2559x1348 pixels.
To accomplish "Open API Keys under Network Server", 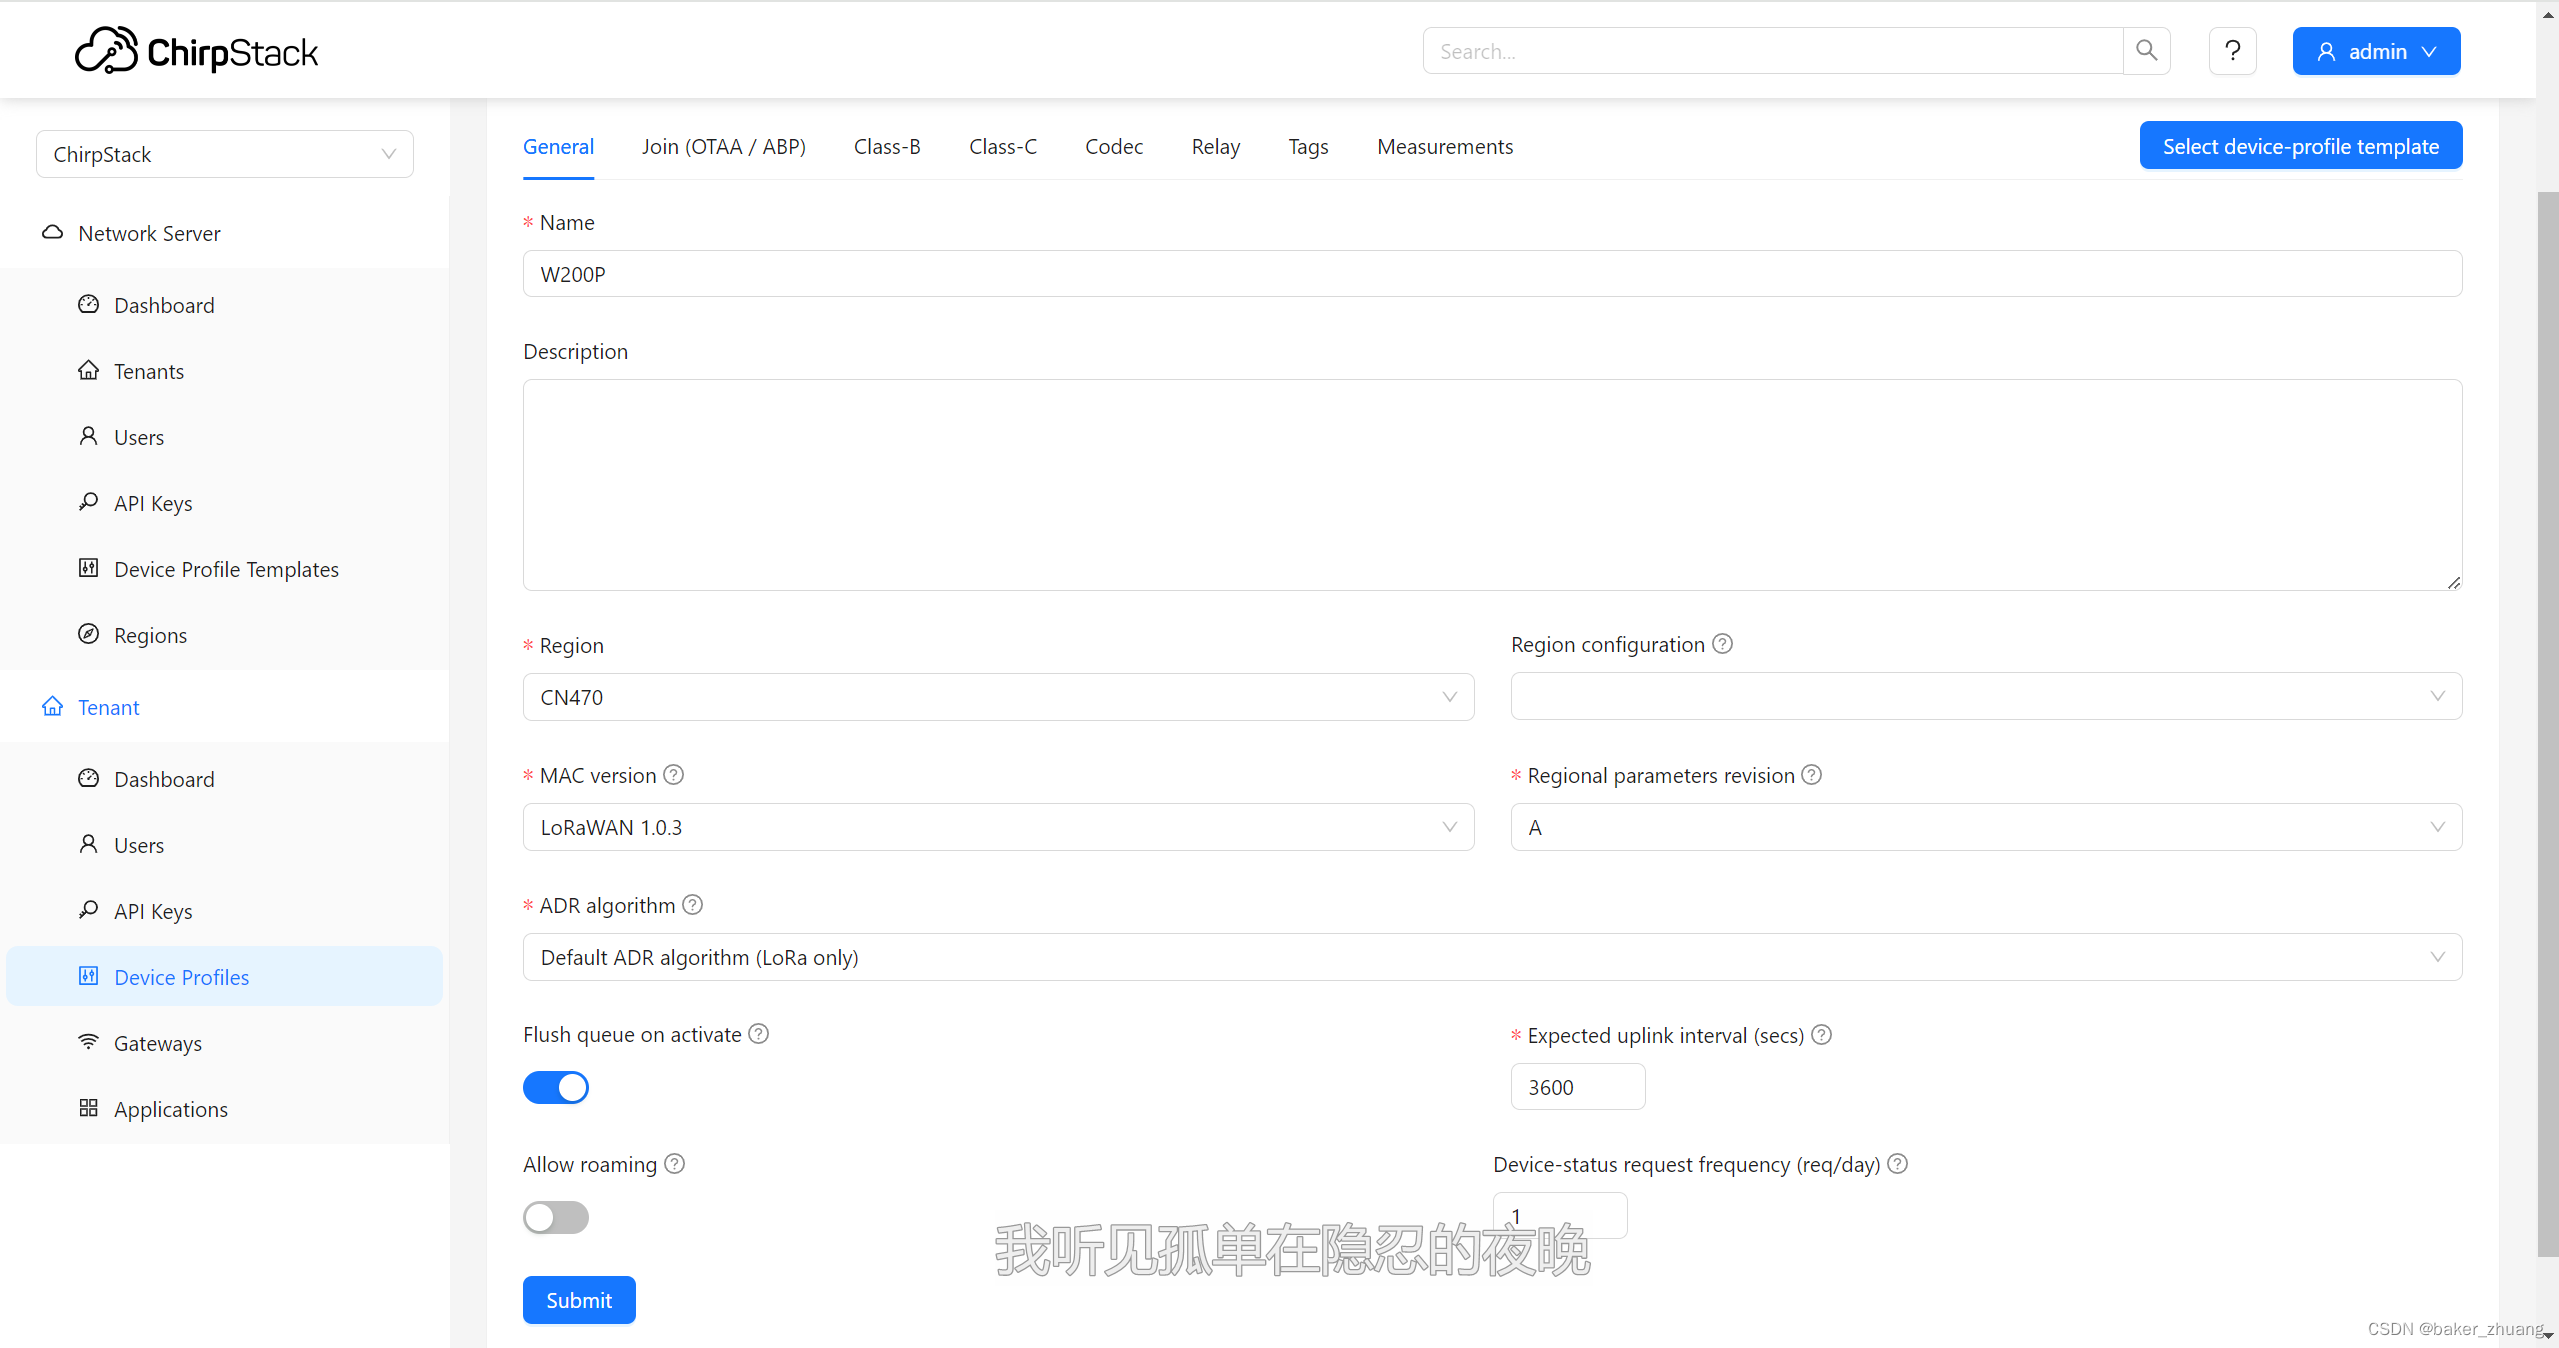I will coord(152,503).
